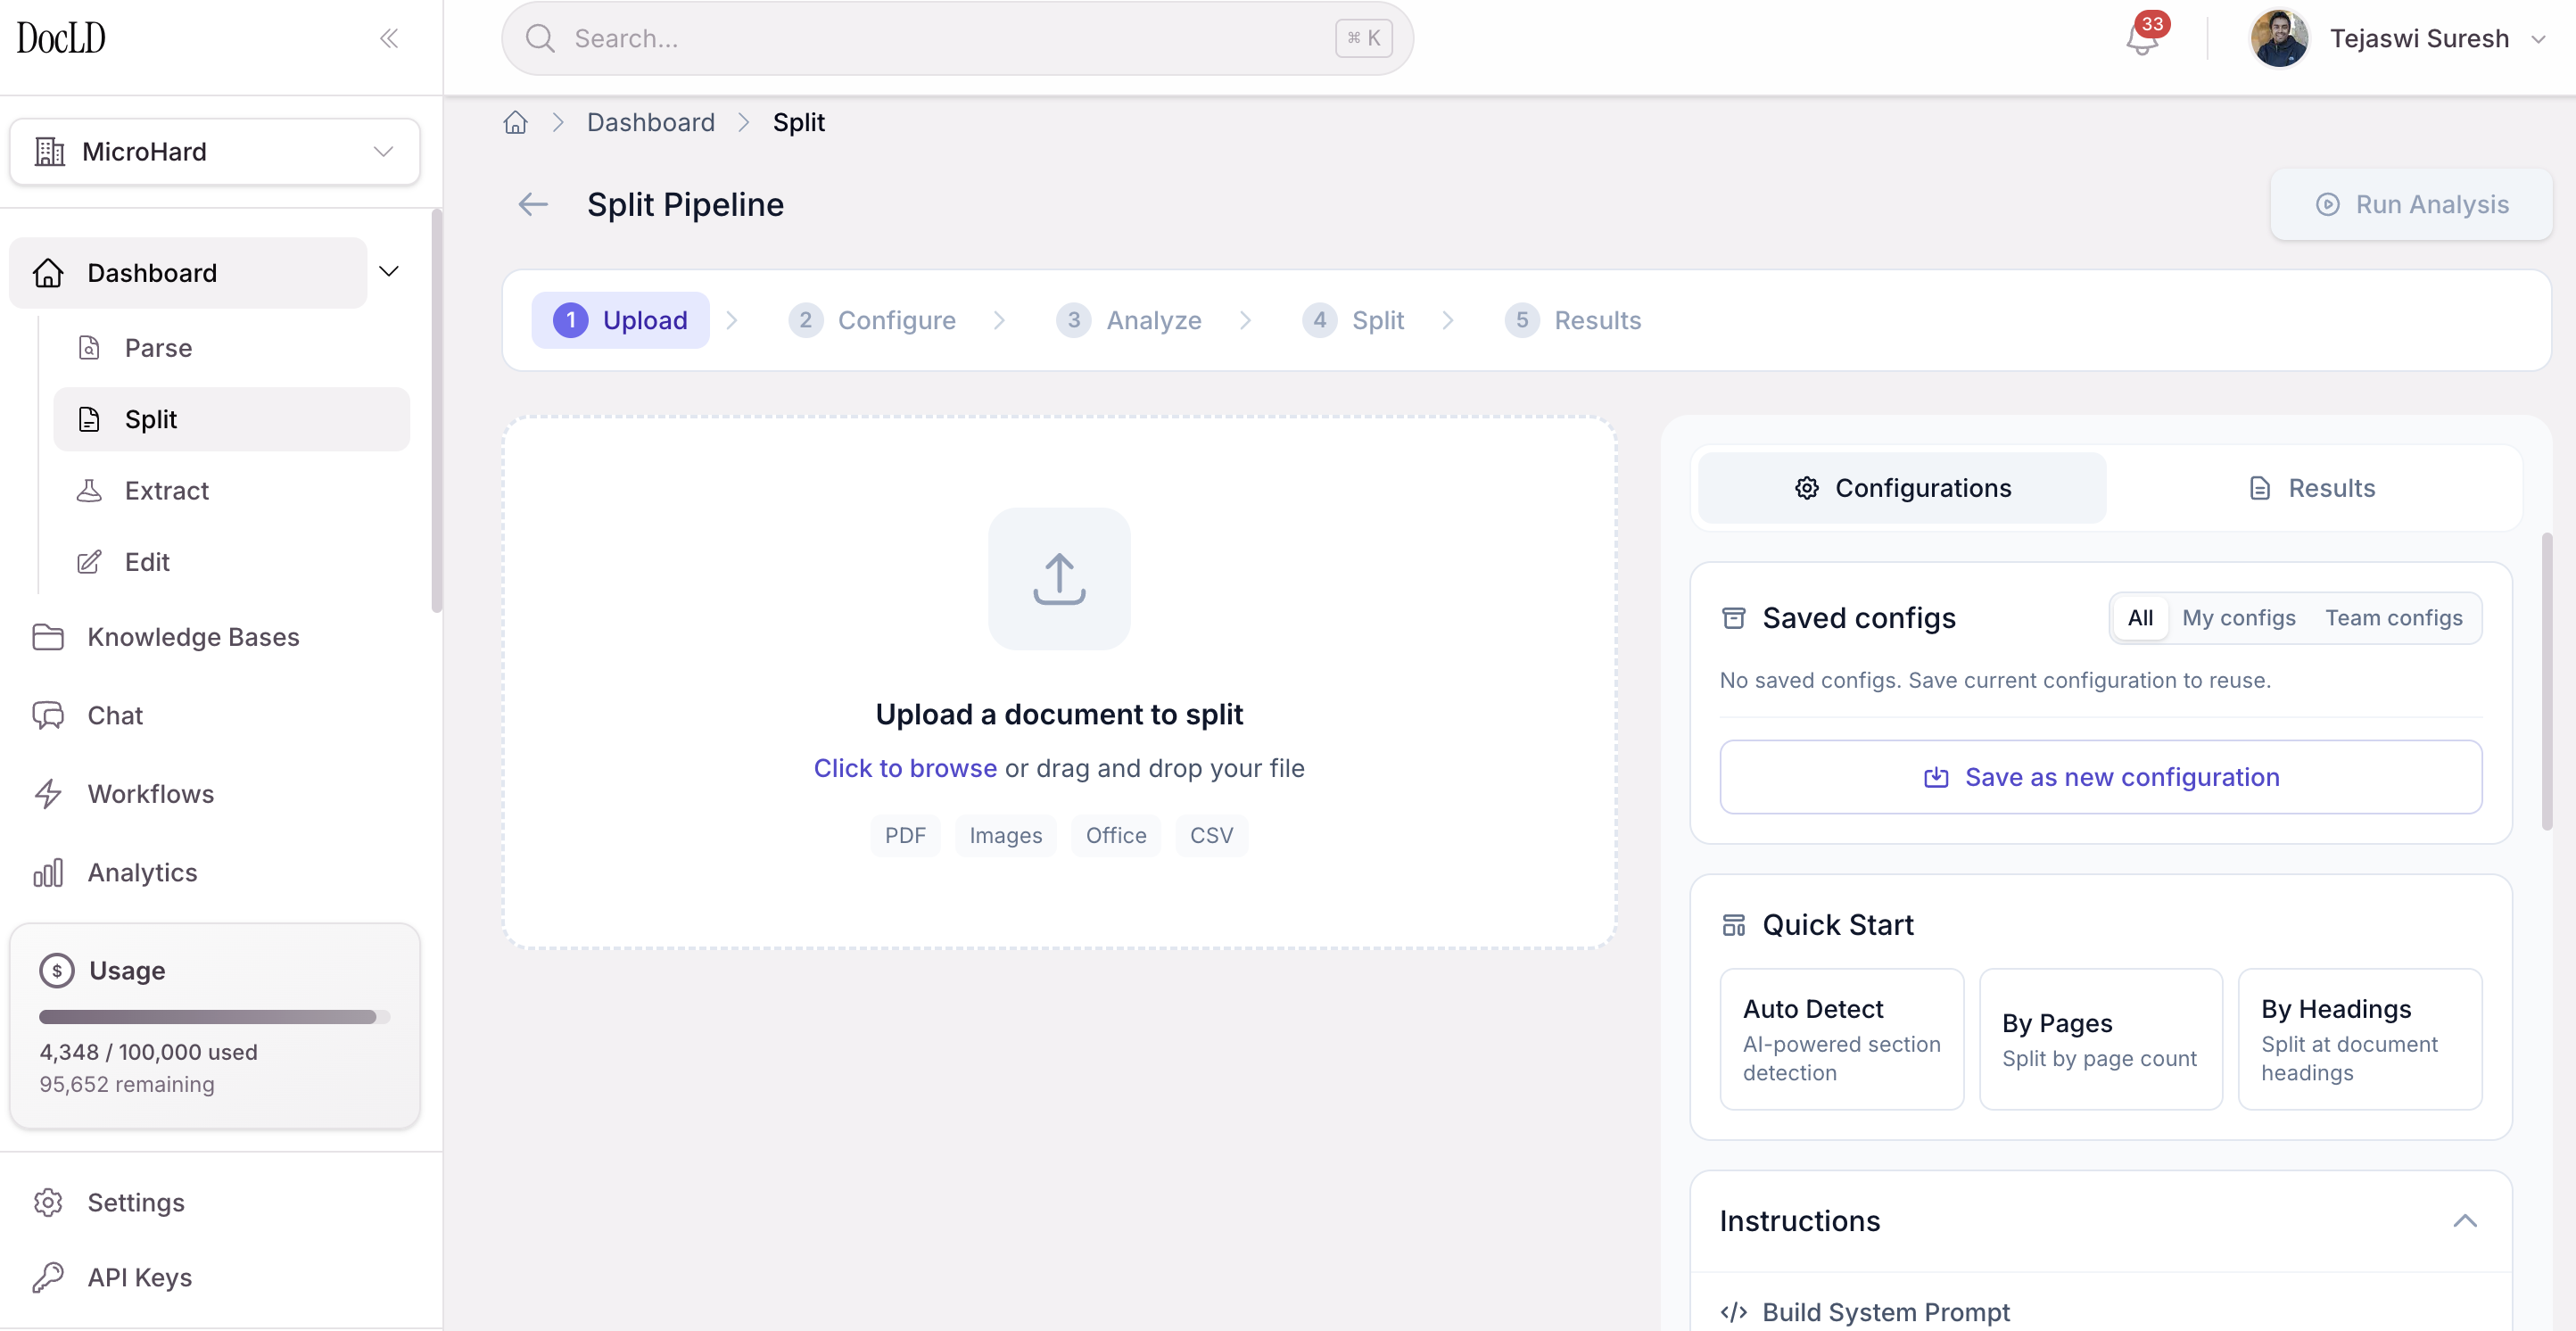Select the All saved configs filter
This screenshot has height=1331, width=2576.
2140,618
